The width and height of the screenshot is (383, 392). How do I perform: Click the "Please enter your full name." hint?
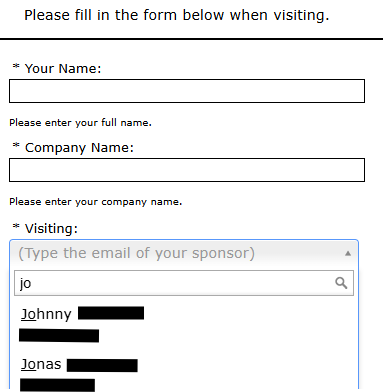(80, 123)
